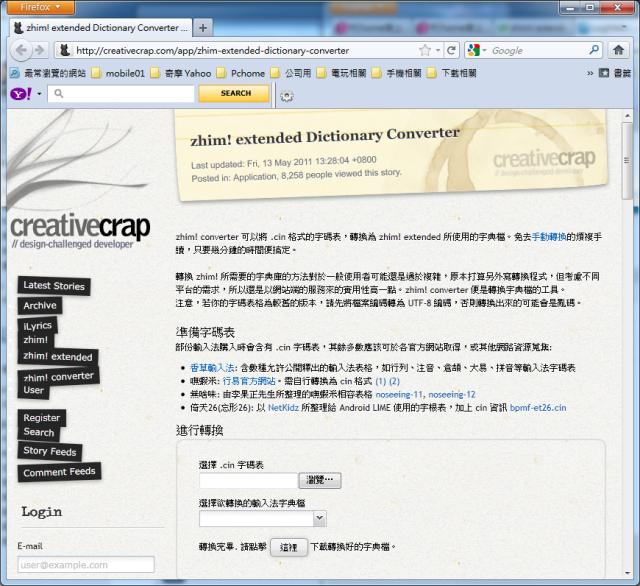Download the noseeing-12 table link
The width and height of the screenshot is (640, 586).
[452, 395]
